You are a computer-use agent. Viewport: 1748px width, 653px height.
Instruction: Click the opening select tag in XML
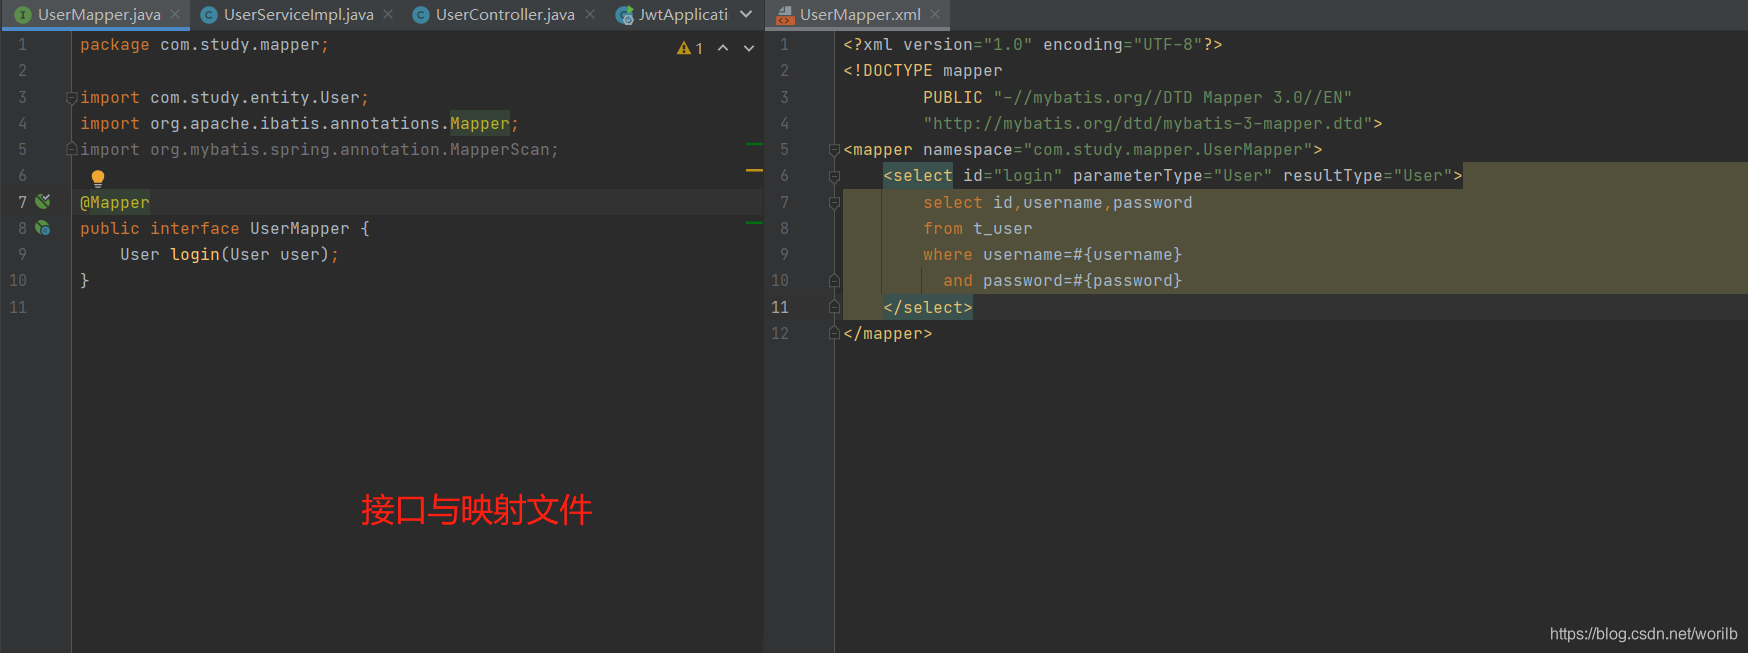(918, 176)
